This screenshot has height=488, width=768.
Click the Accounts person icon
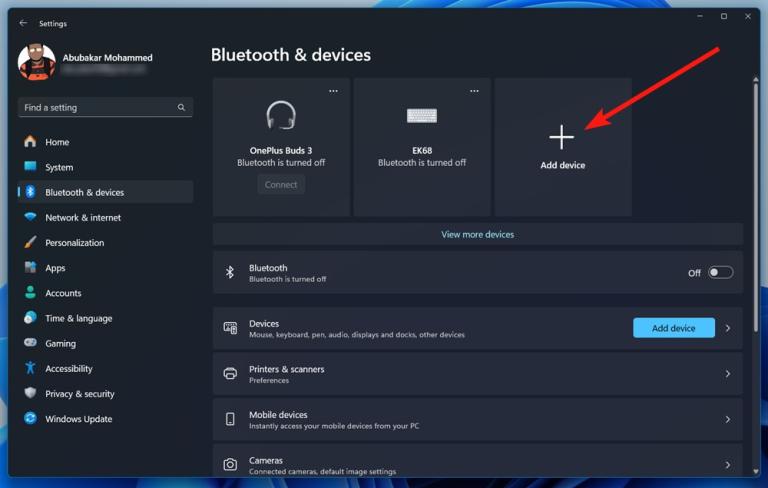point(30,293)
